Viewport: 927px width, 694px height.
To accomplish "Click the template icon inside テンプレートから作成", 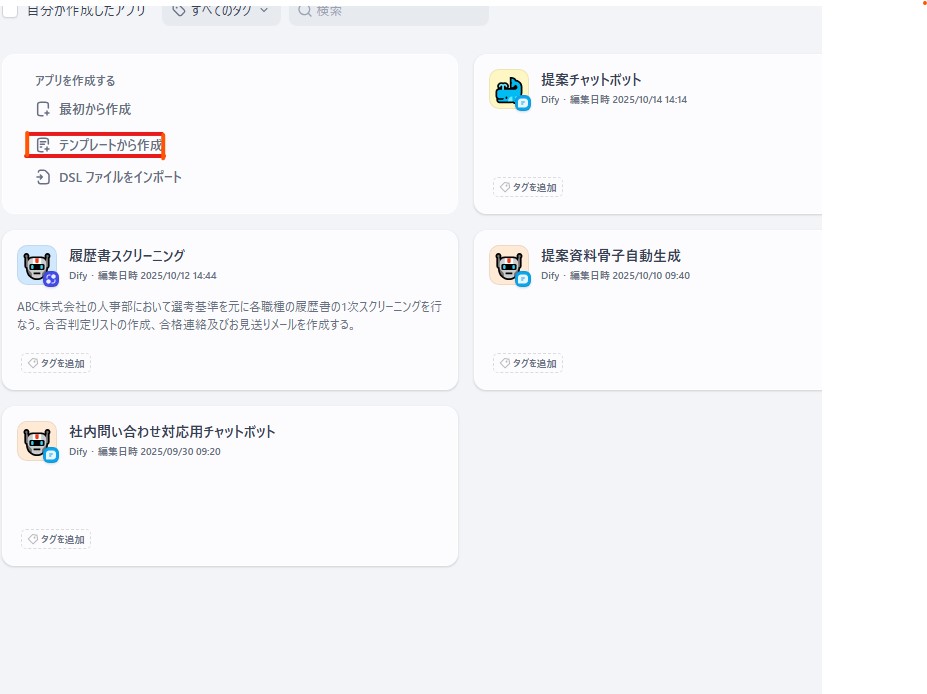I will point(43,144).
